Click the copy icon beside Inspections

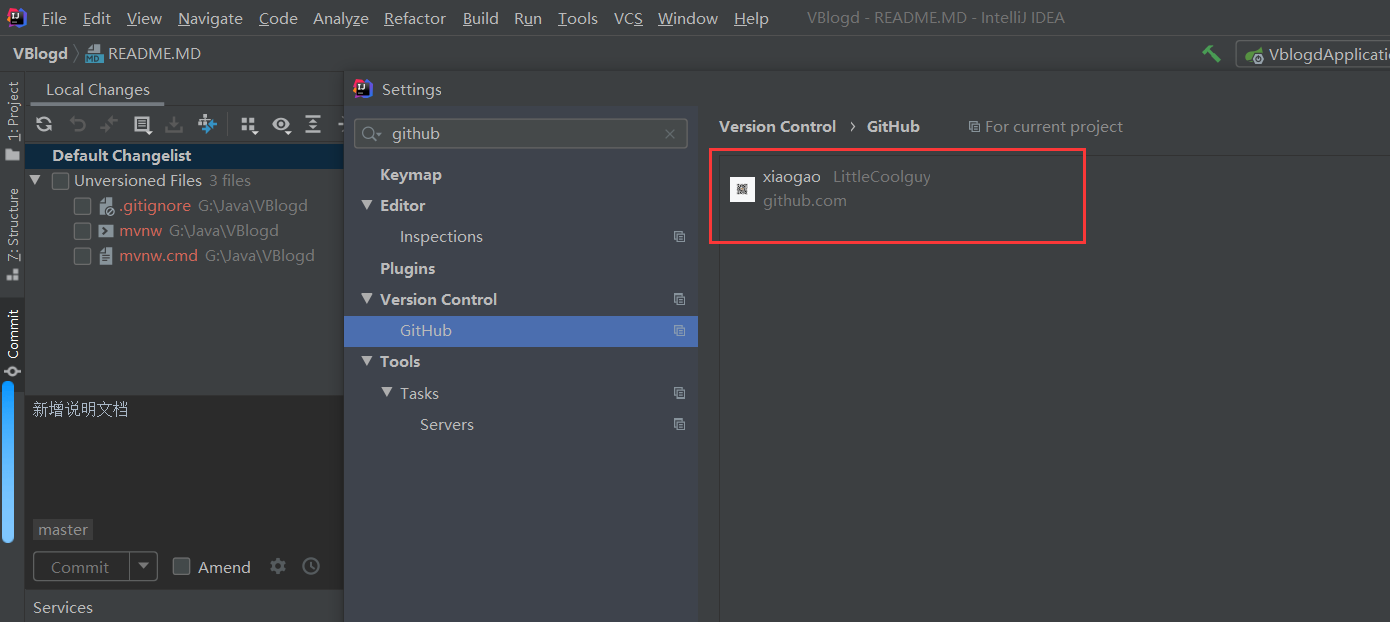point(679,237)
